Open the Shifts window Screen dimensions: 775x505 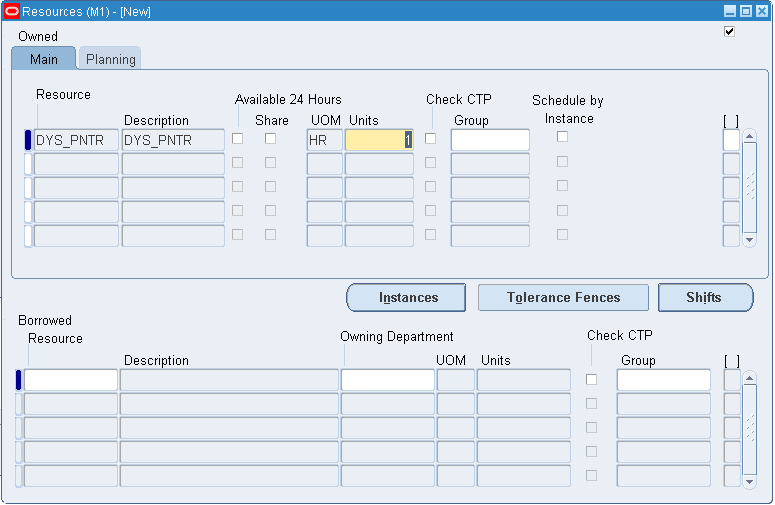[705, 297]
